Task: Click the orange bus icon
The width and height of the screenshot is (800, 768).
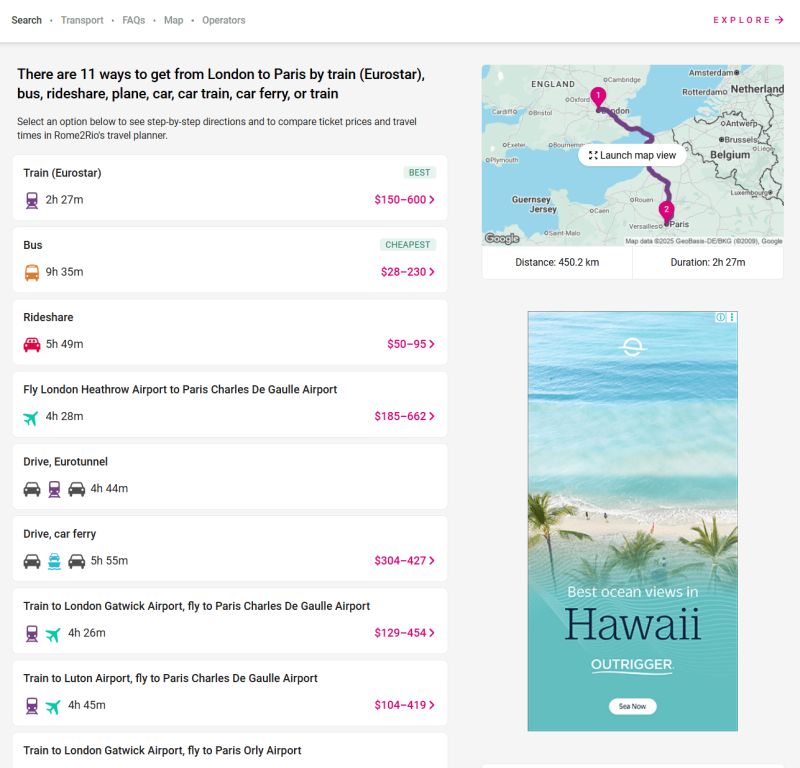Action: tap(32, 272)
